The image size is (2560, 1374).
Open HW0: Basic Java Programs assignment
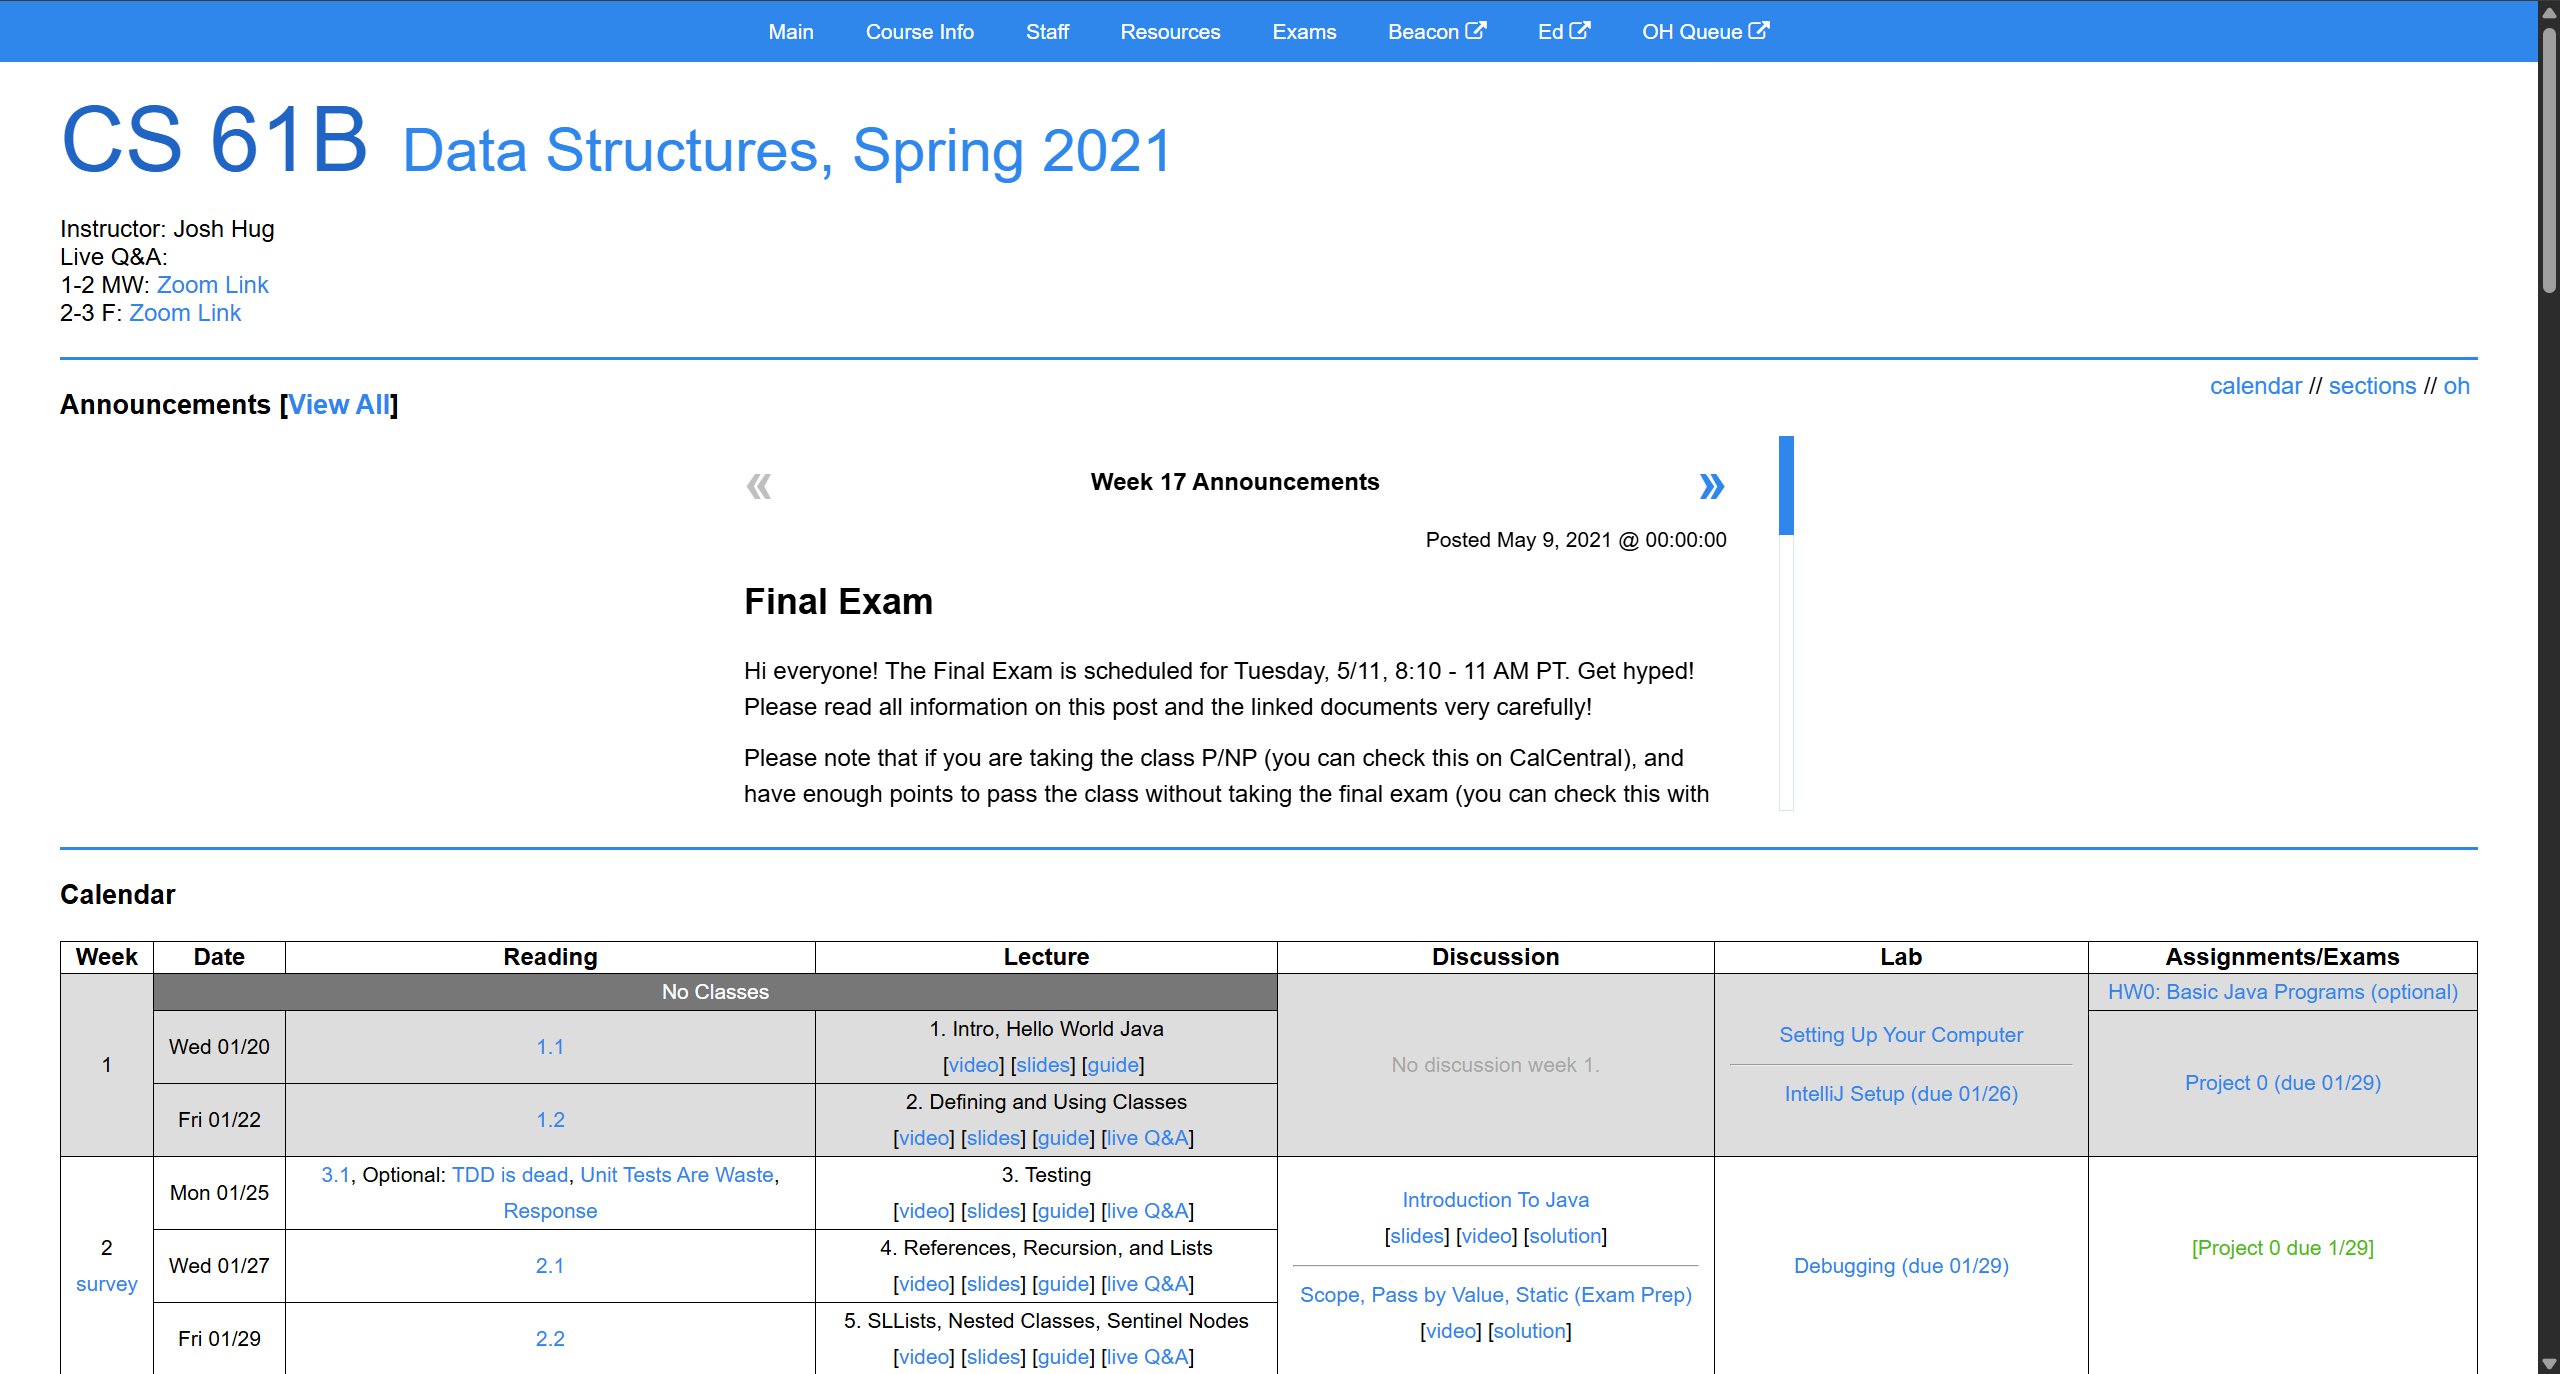tap(2283, 992)
